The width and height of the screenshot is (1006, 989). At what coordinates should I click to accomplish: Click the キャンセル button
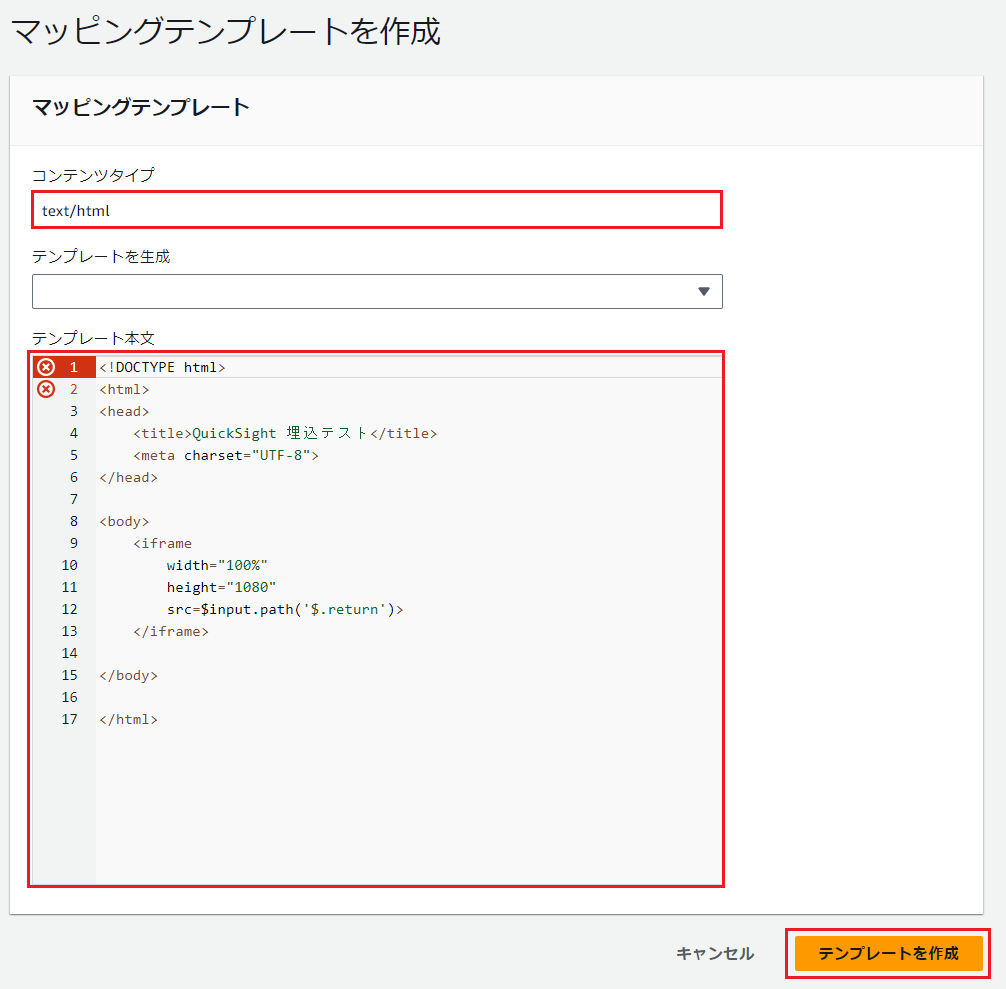pos(715,953)
